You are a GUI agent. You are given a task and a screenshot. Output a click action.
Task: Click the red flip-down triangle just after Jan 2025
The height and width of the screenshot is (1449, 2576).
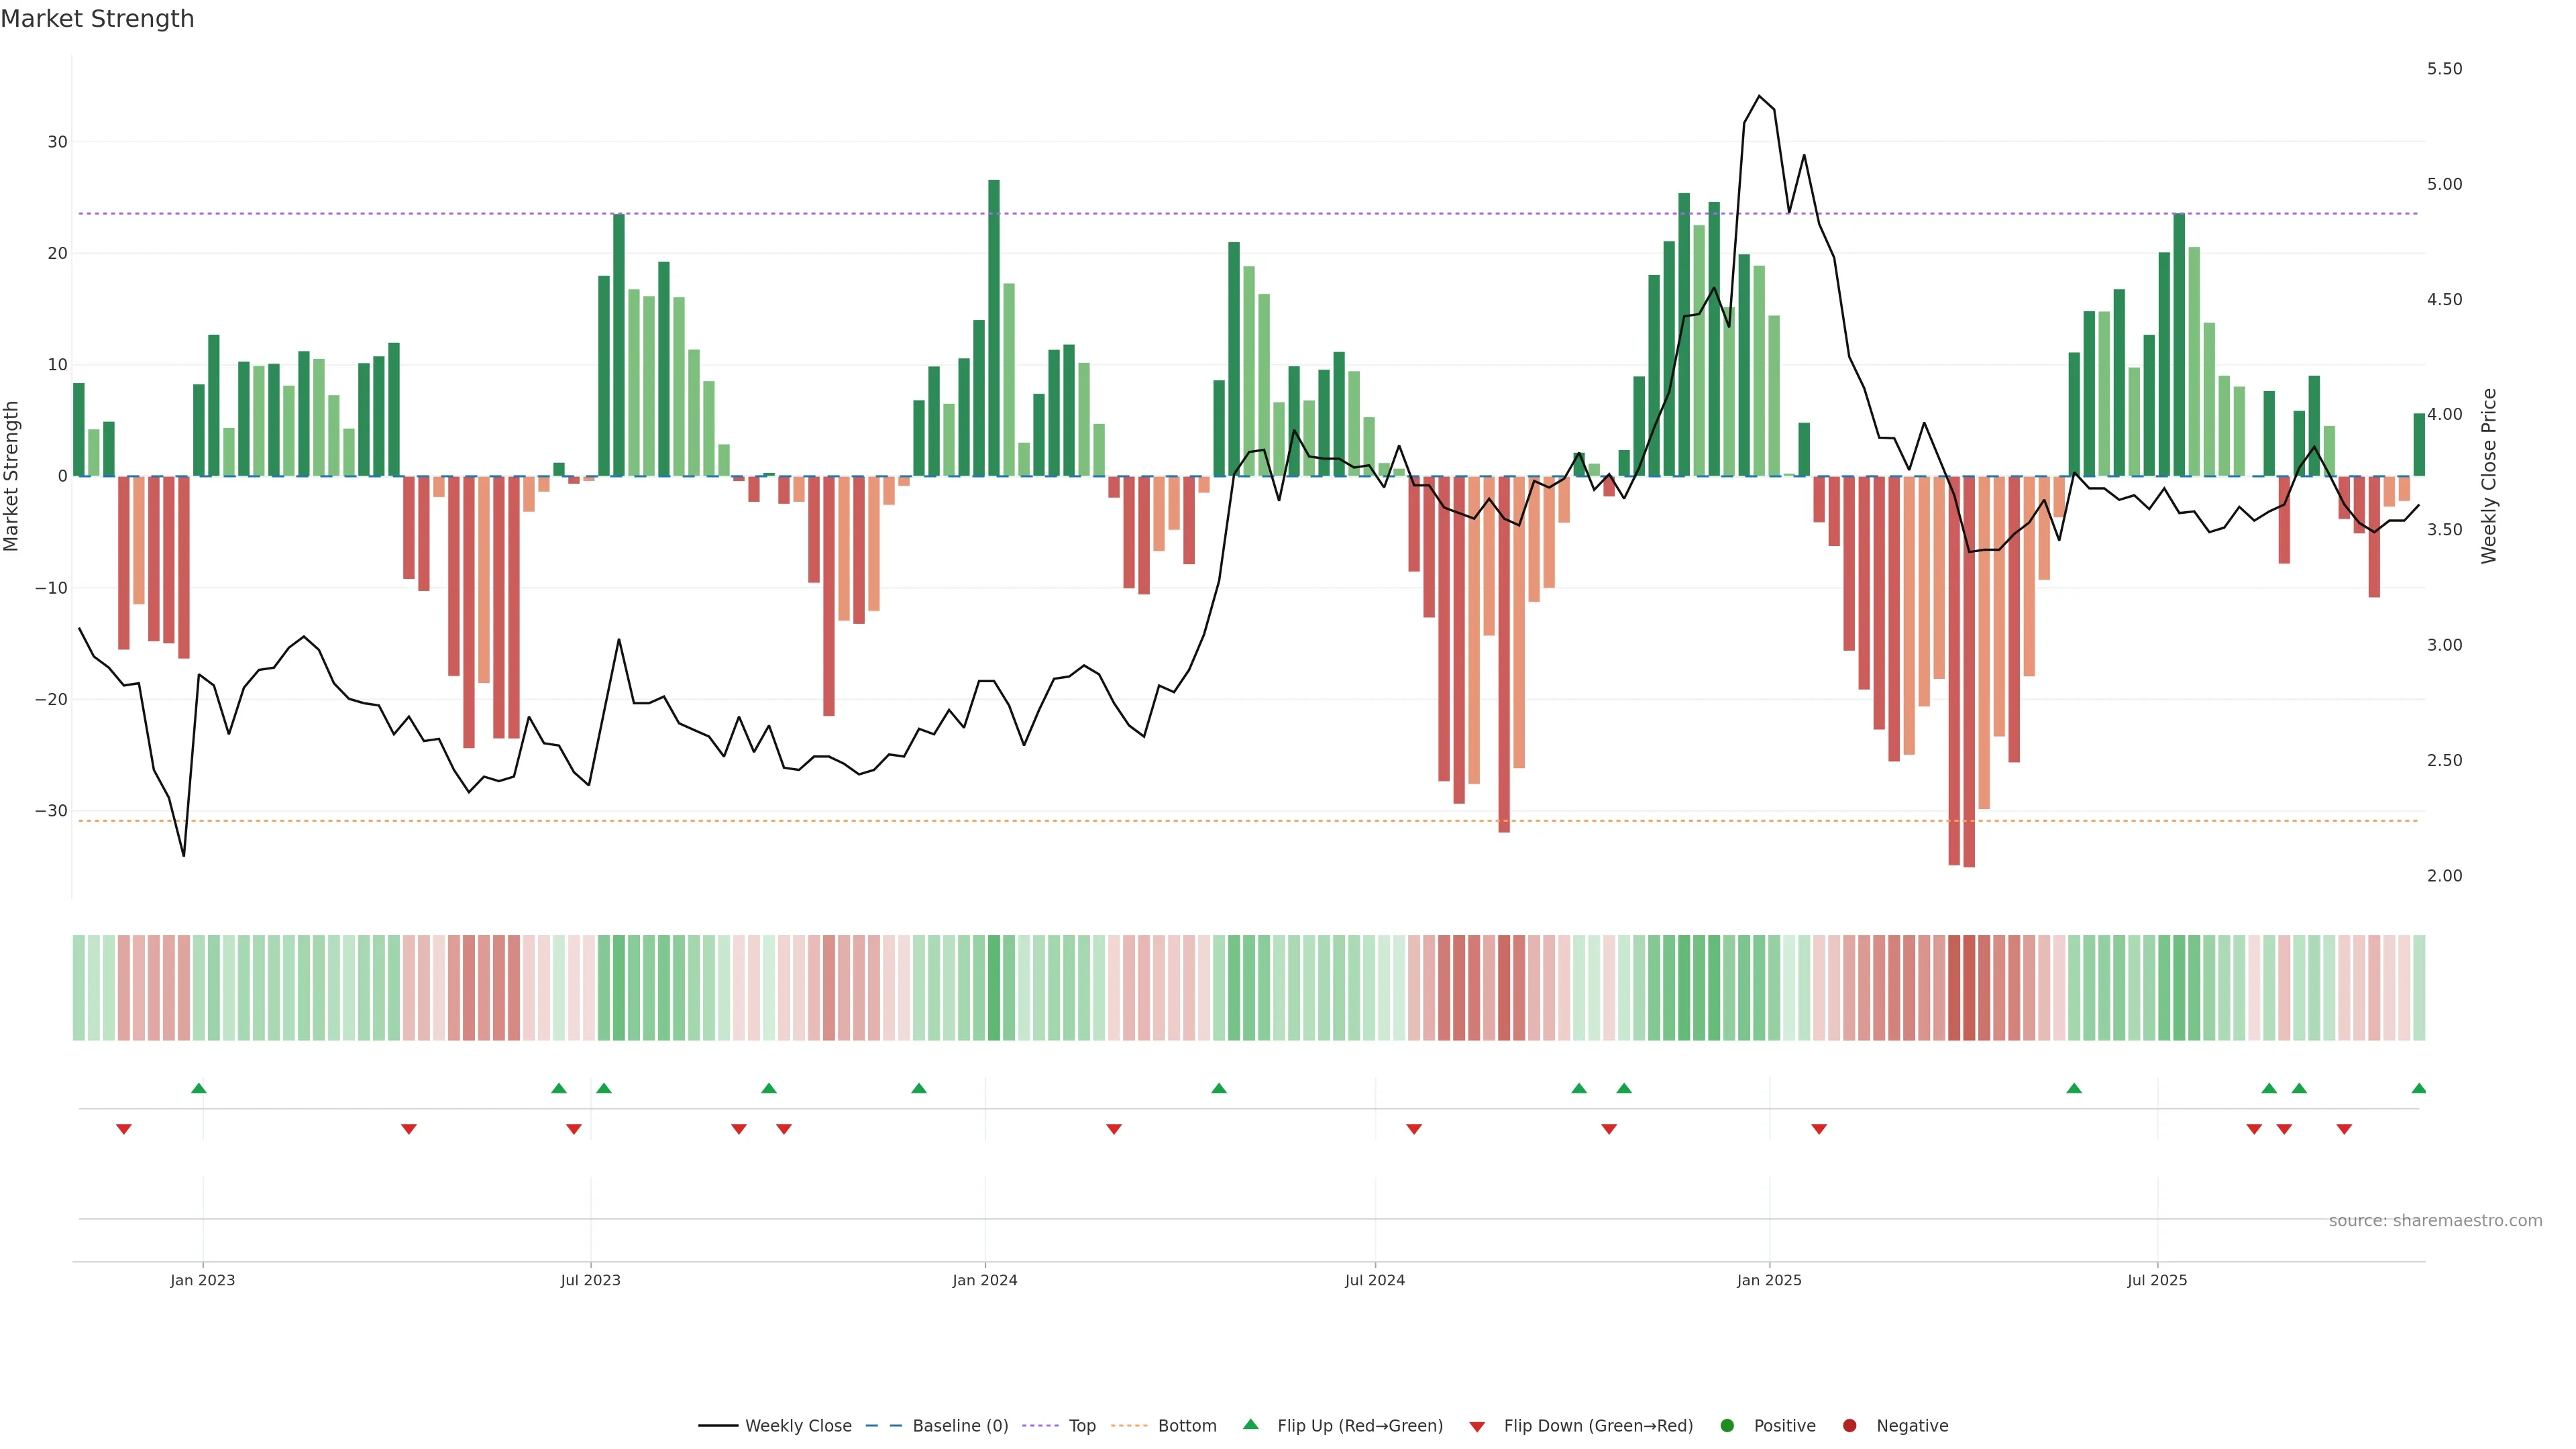point(1819,1129)
